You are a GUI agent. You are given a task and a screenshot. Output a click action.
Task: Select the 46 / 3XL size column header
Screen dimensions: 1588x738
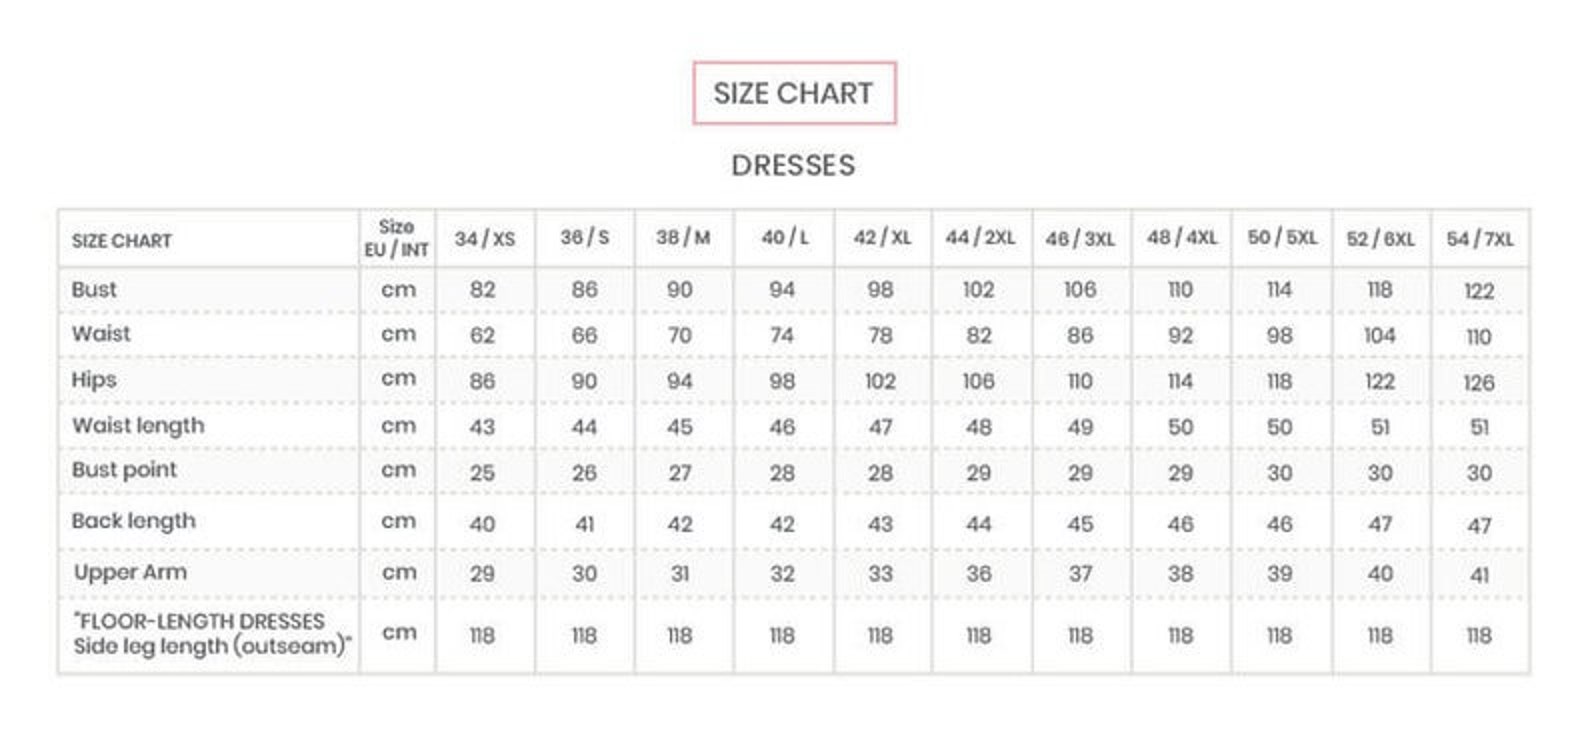pos(1080,239)
